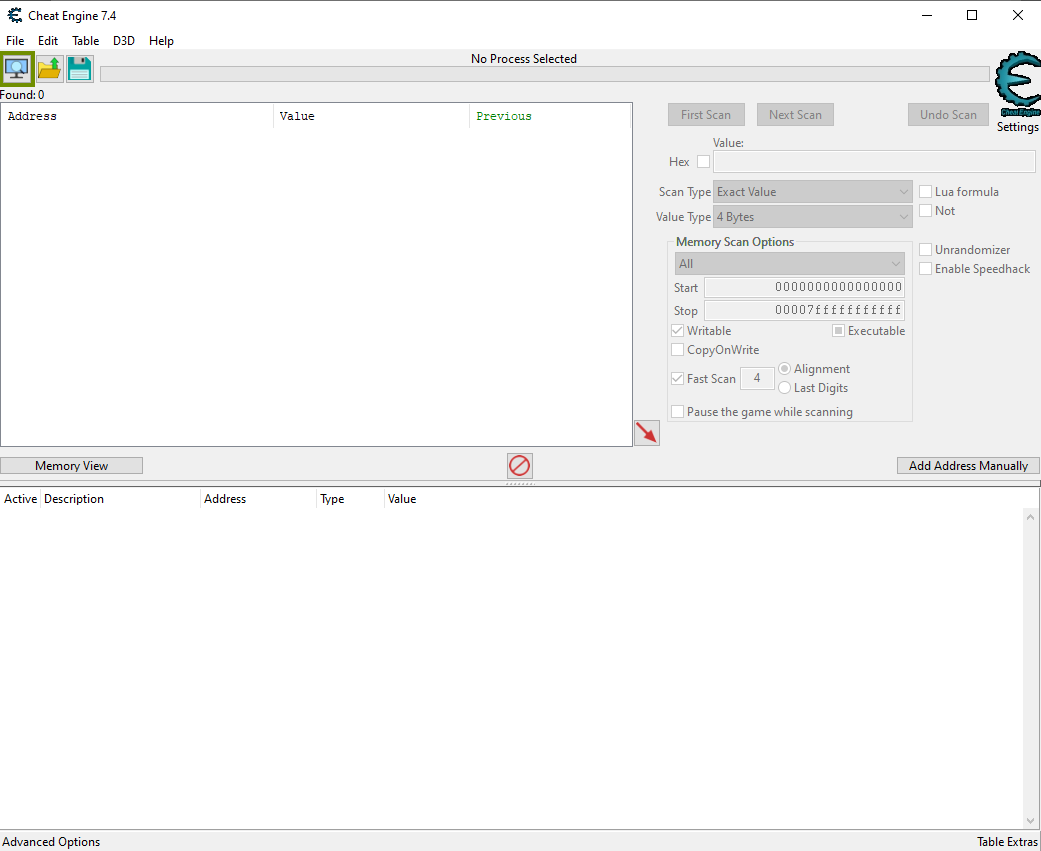1041x851 pixels.
Task: Open the Scan Type dropdown
Action: click(812, 192)
